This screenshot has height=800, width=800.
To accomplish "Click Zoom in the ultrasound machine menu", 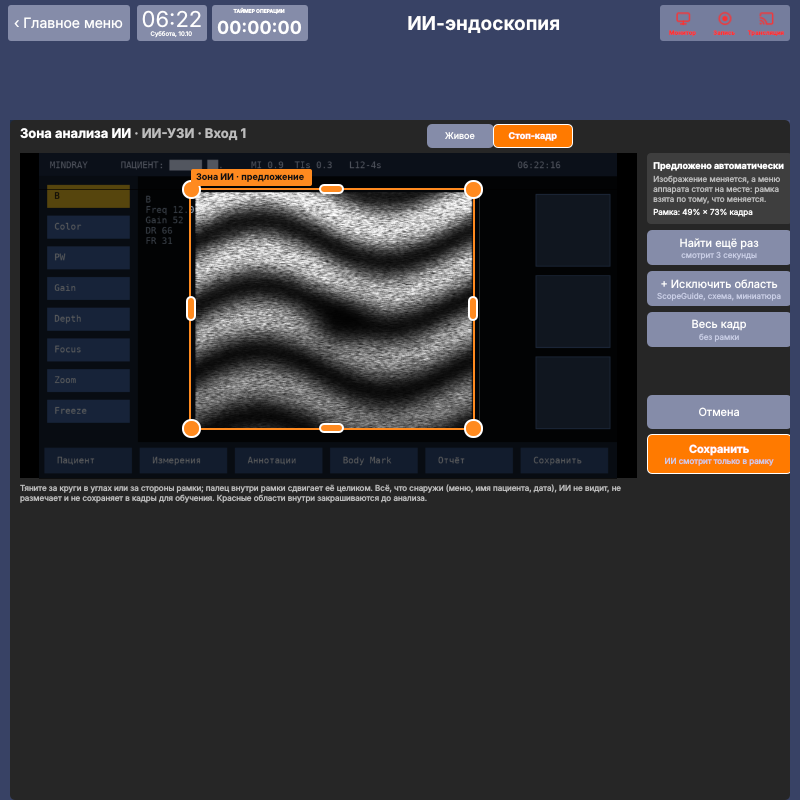I will coord(88,380).
